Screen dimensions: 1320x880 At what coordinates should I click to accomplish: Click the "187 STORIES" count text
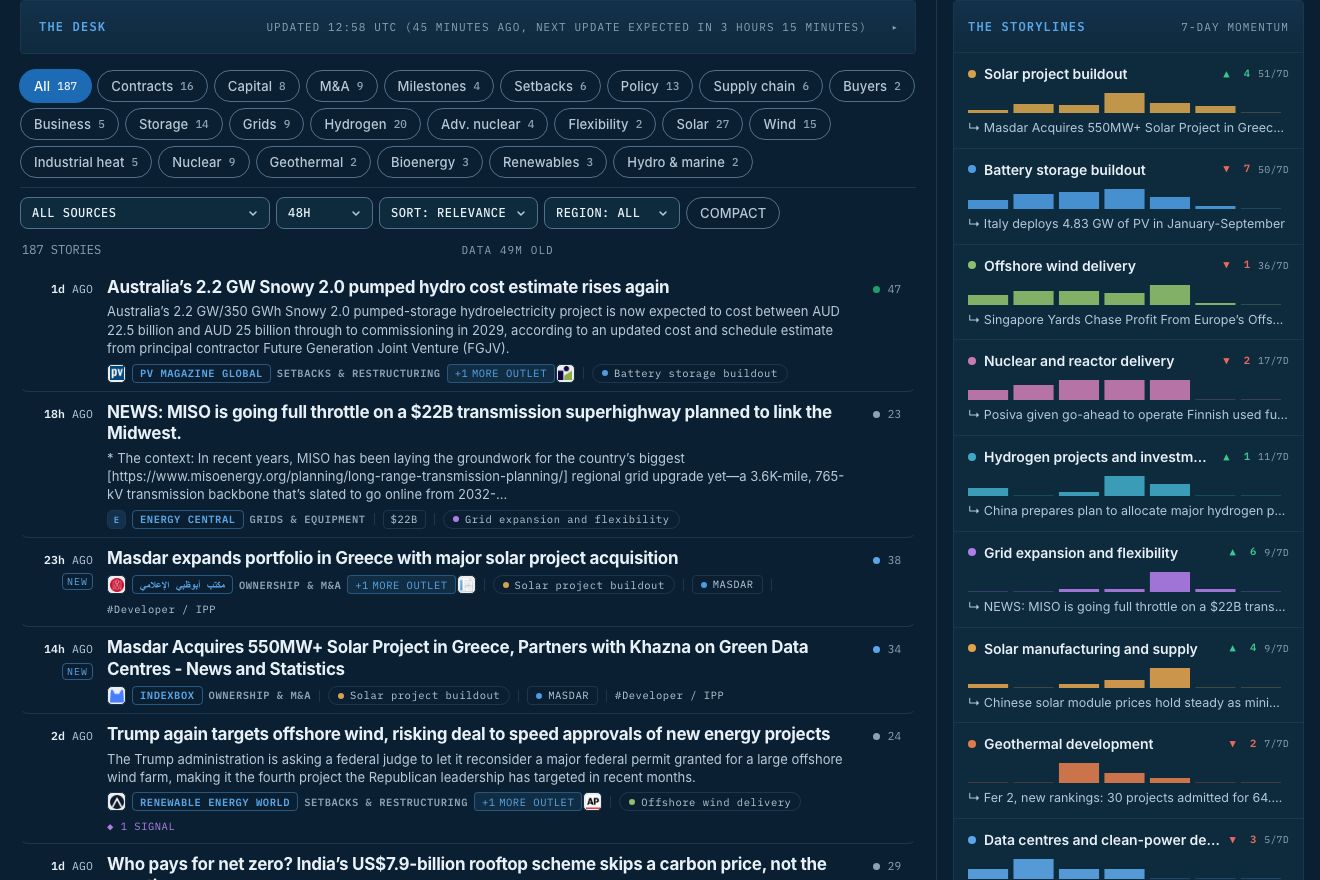tap(61, 250)
